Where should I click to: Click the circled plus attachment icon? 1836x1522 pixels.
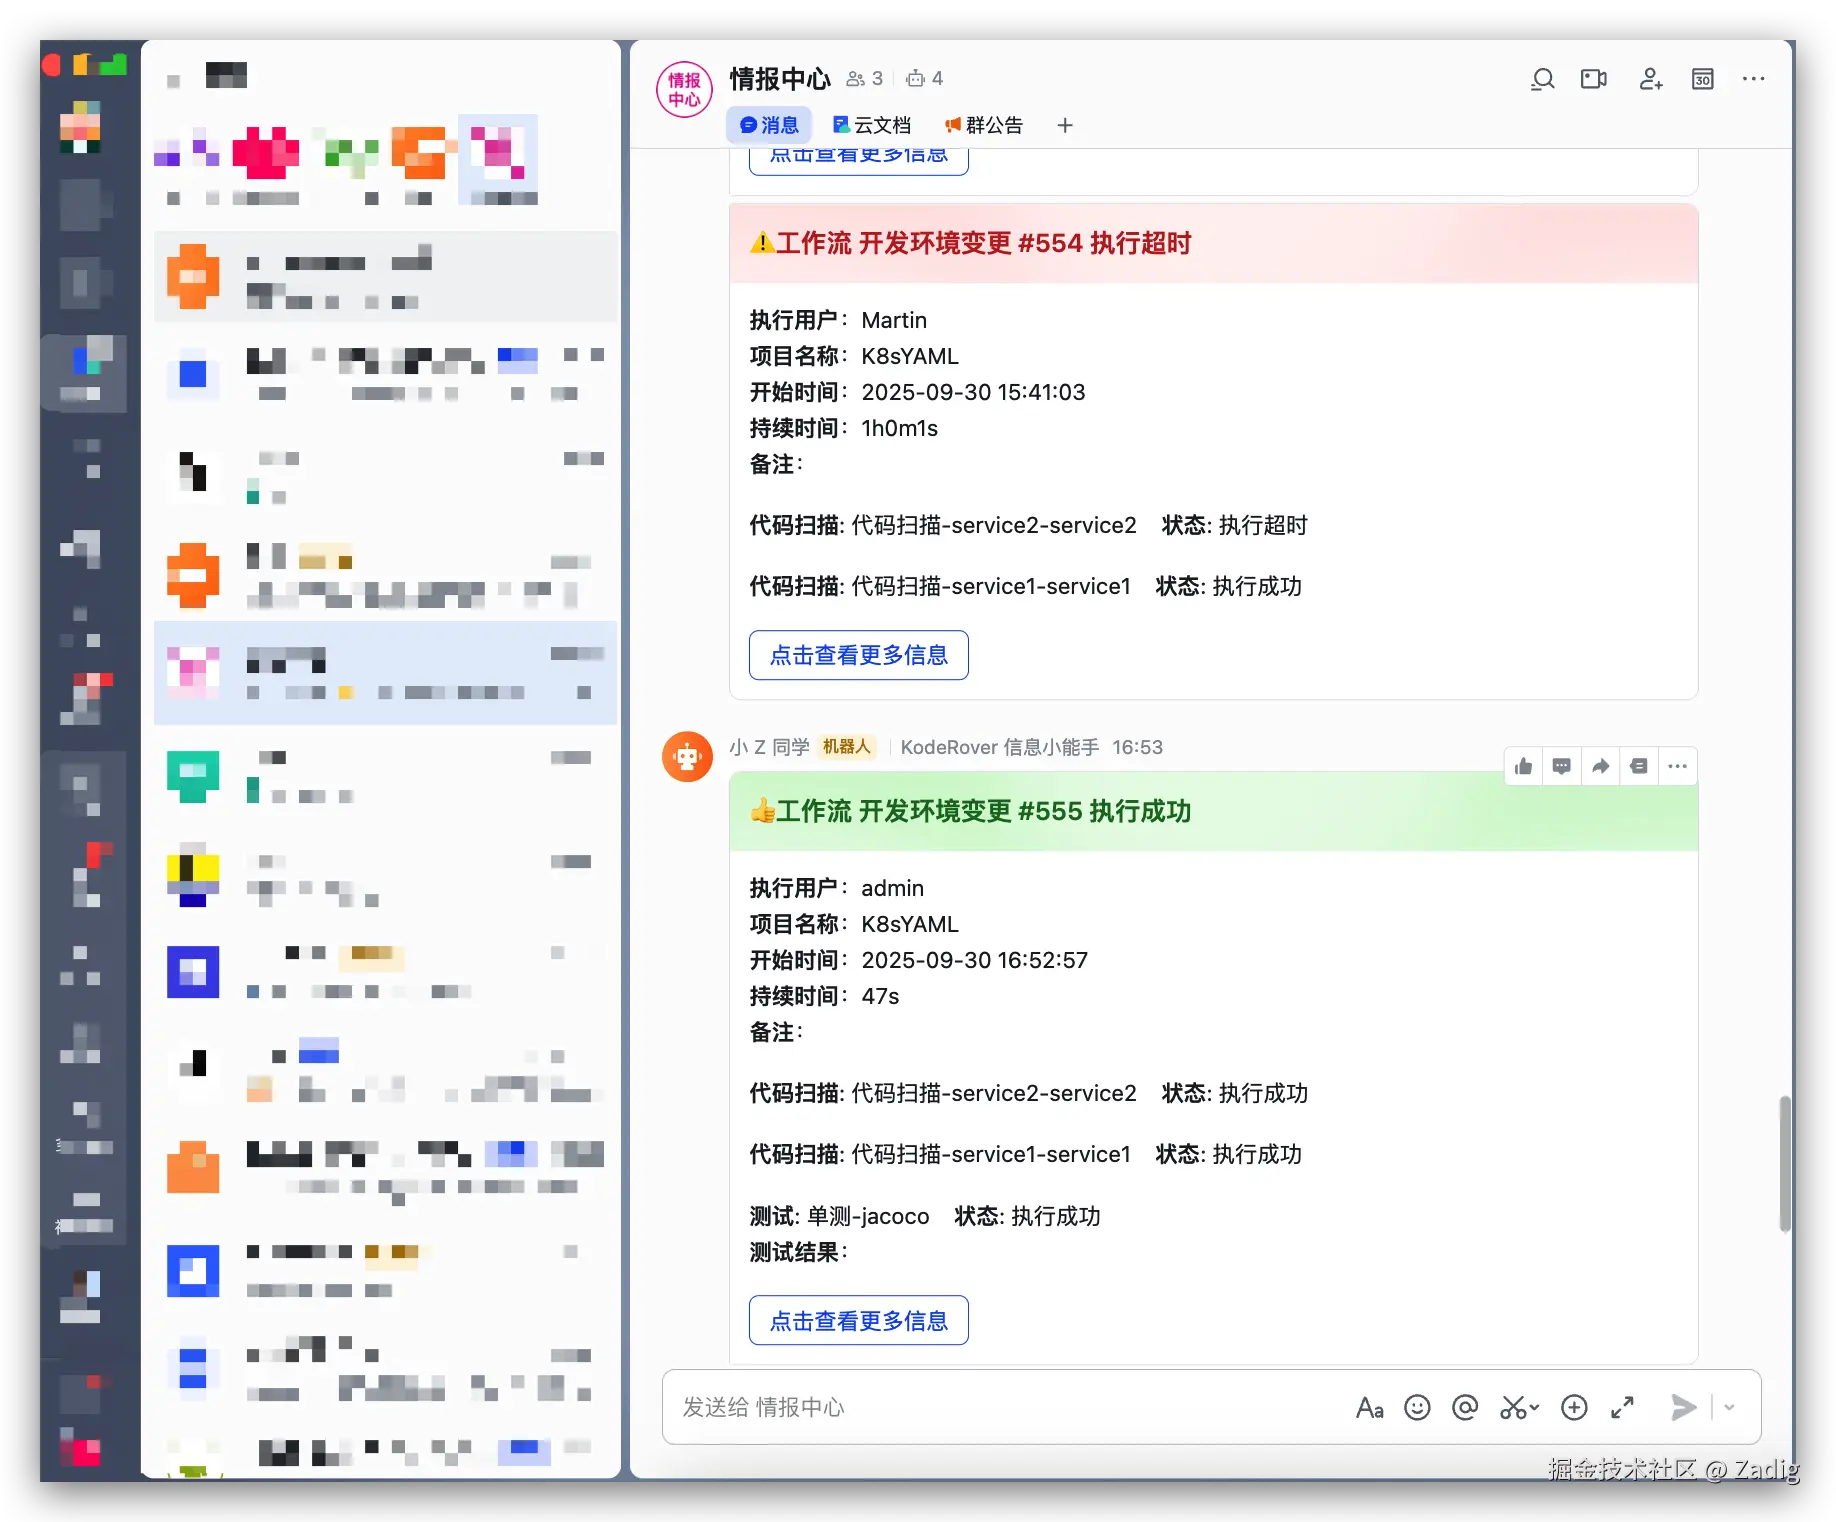[x=1574, y=1408]
